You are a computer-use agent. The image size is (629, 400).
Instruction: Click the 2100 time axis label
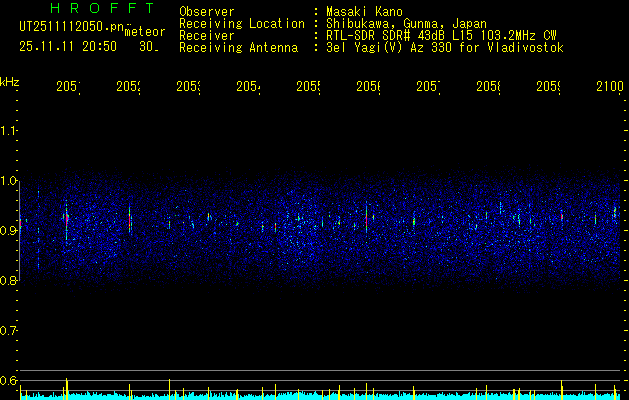pos(610,87)
